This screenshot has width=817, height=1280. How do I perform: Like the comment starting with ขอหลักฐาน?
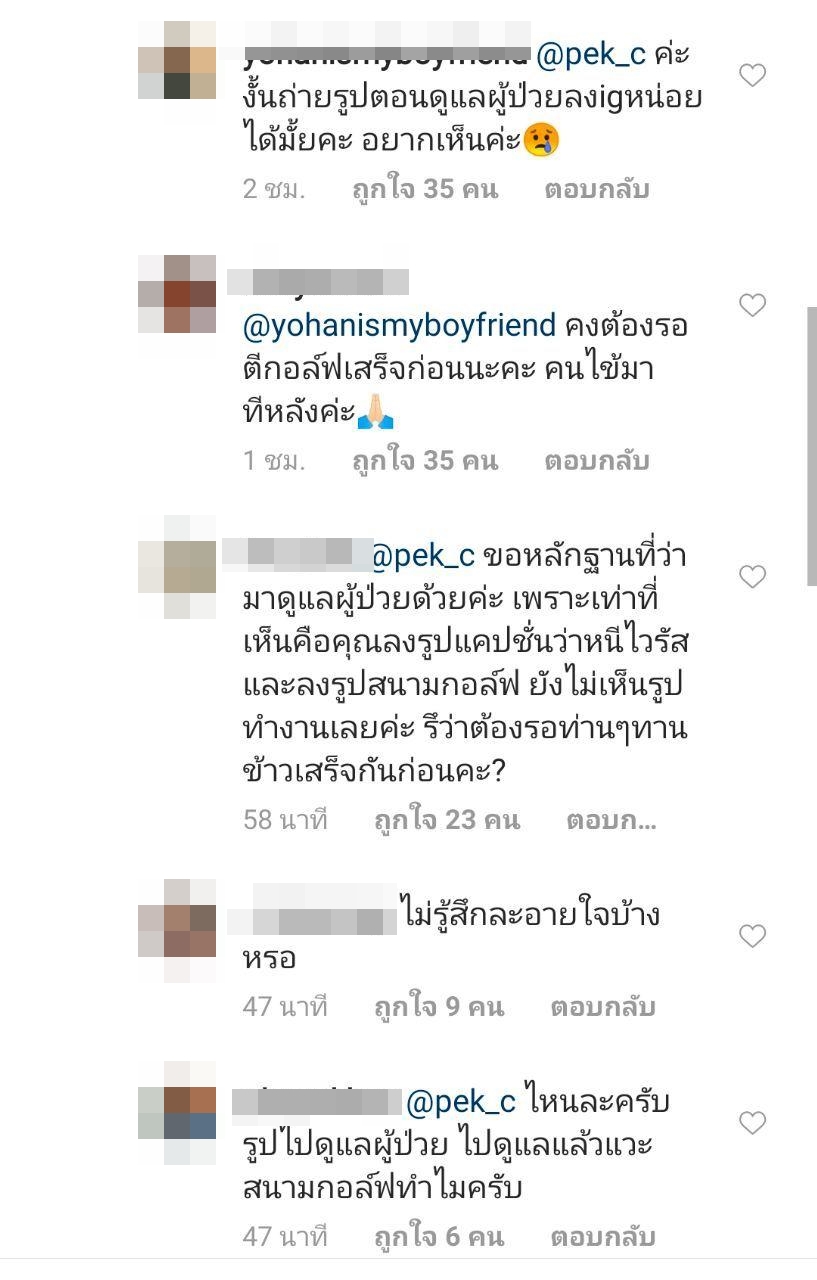pos(752,576)
